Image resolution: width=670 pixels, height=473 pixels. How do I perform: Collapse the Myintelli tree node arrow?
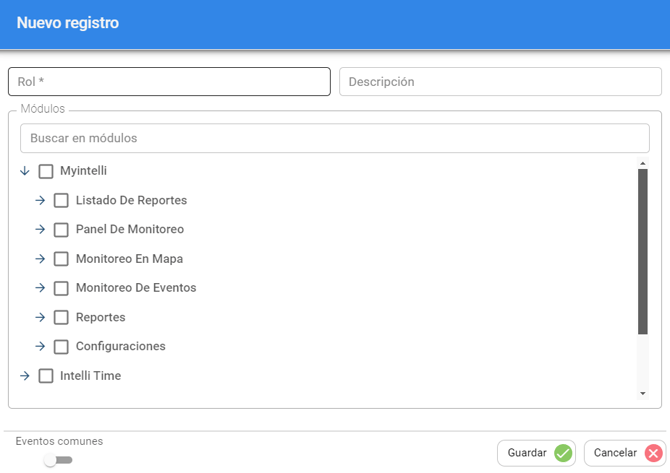25,171
